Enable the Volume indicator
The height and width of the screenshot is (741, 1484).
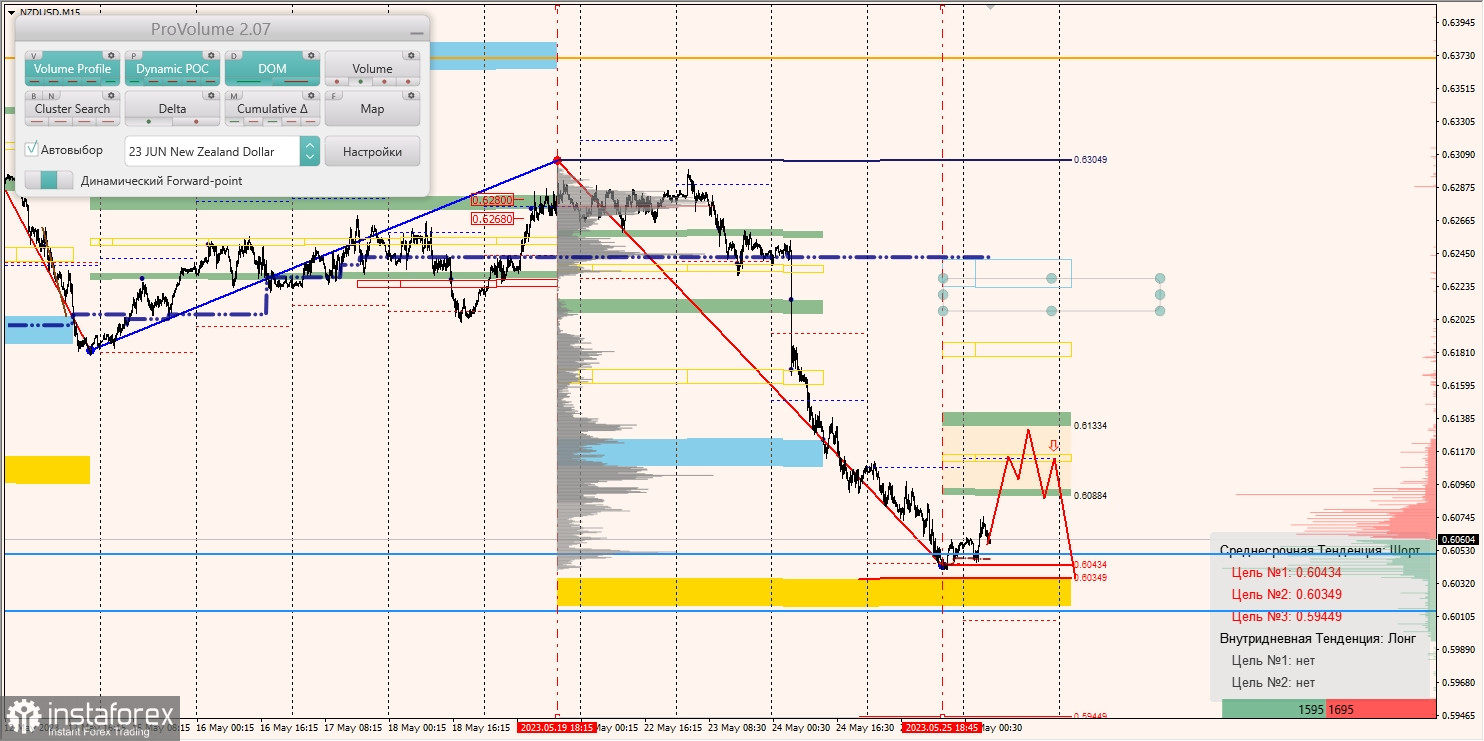(x=372, y=68)
